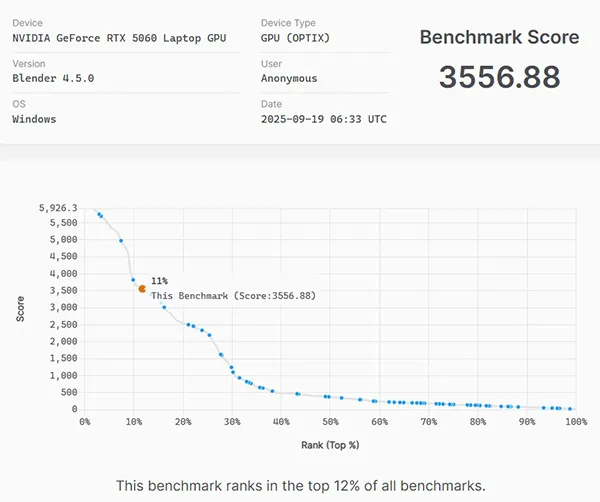Image resolution: width=600 pixels, height=502 pixels.
Task: Click the blue data point just above the orange marker
Action: [133, 279]
